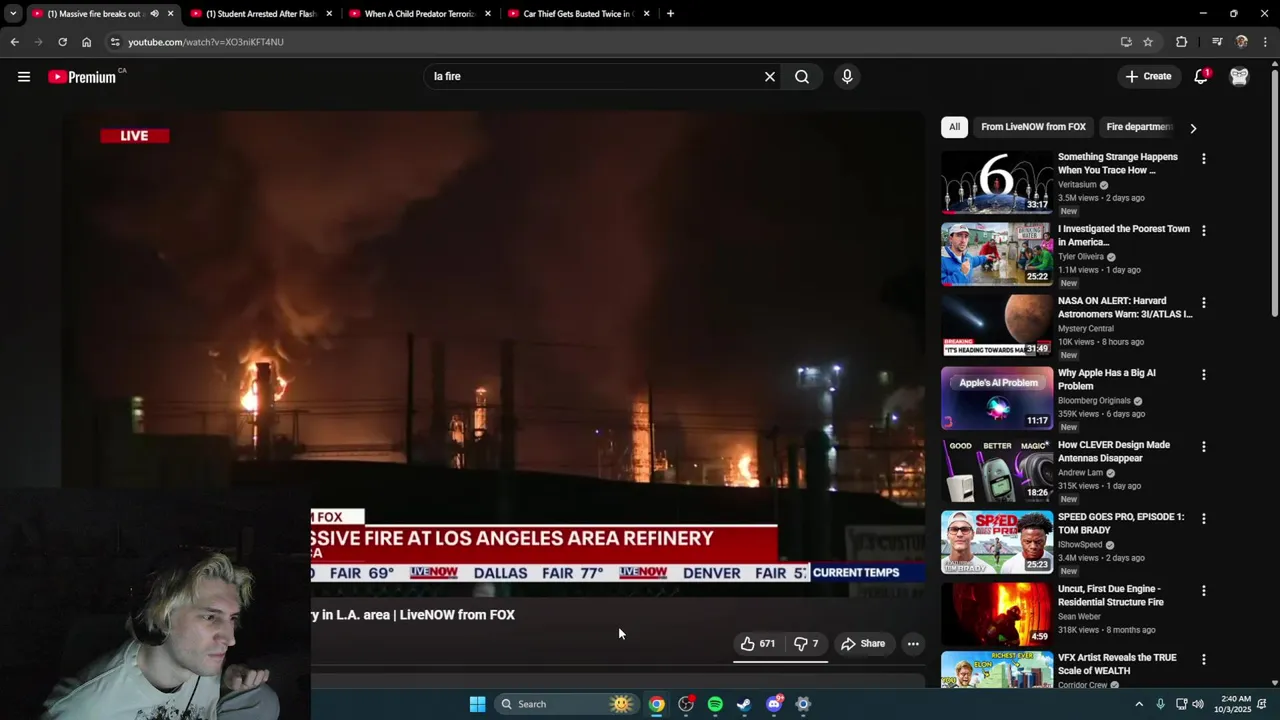Open Spotify from the taskbar
This screenshot has width=1280, height=720.
click(x=715, y=704)
